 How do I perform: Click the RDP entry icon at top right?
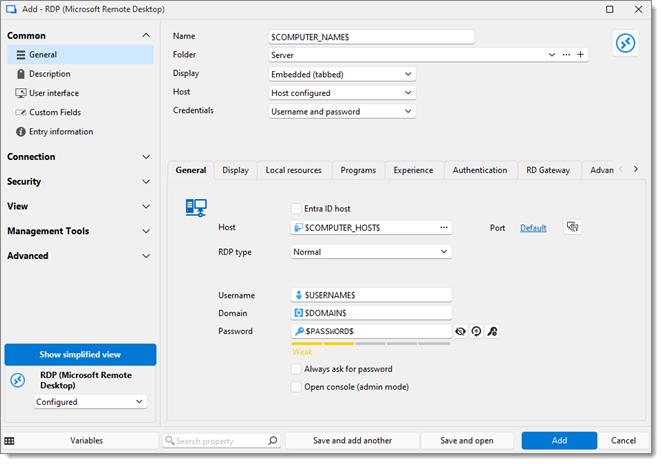pyautogui.click(x=625, y=43)
